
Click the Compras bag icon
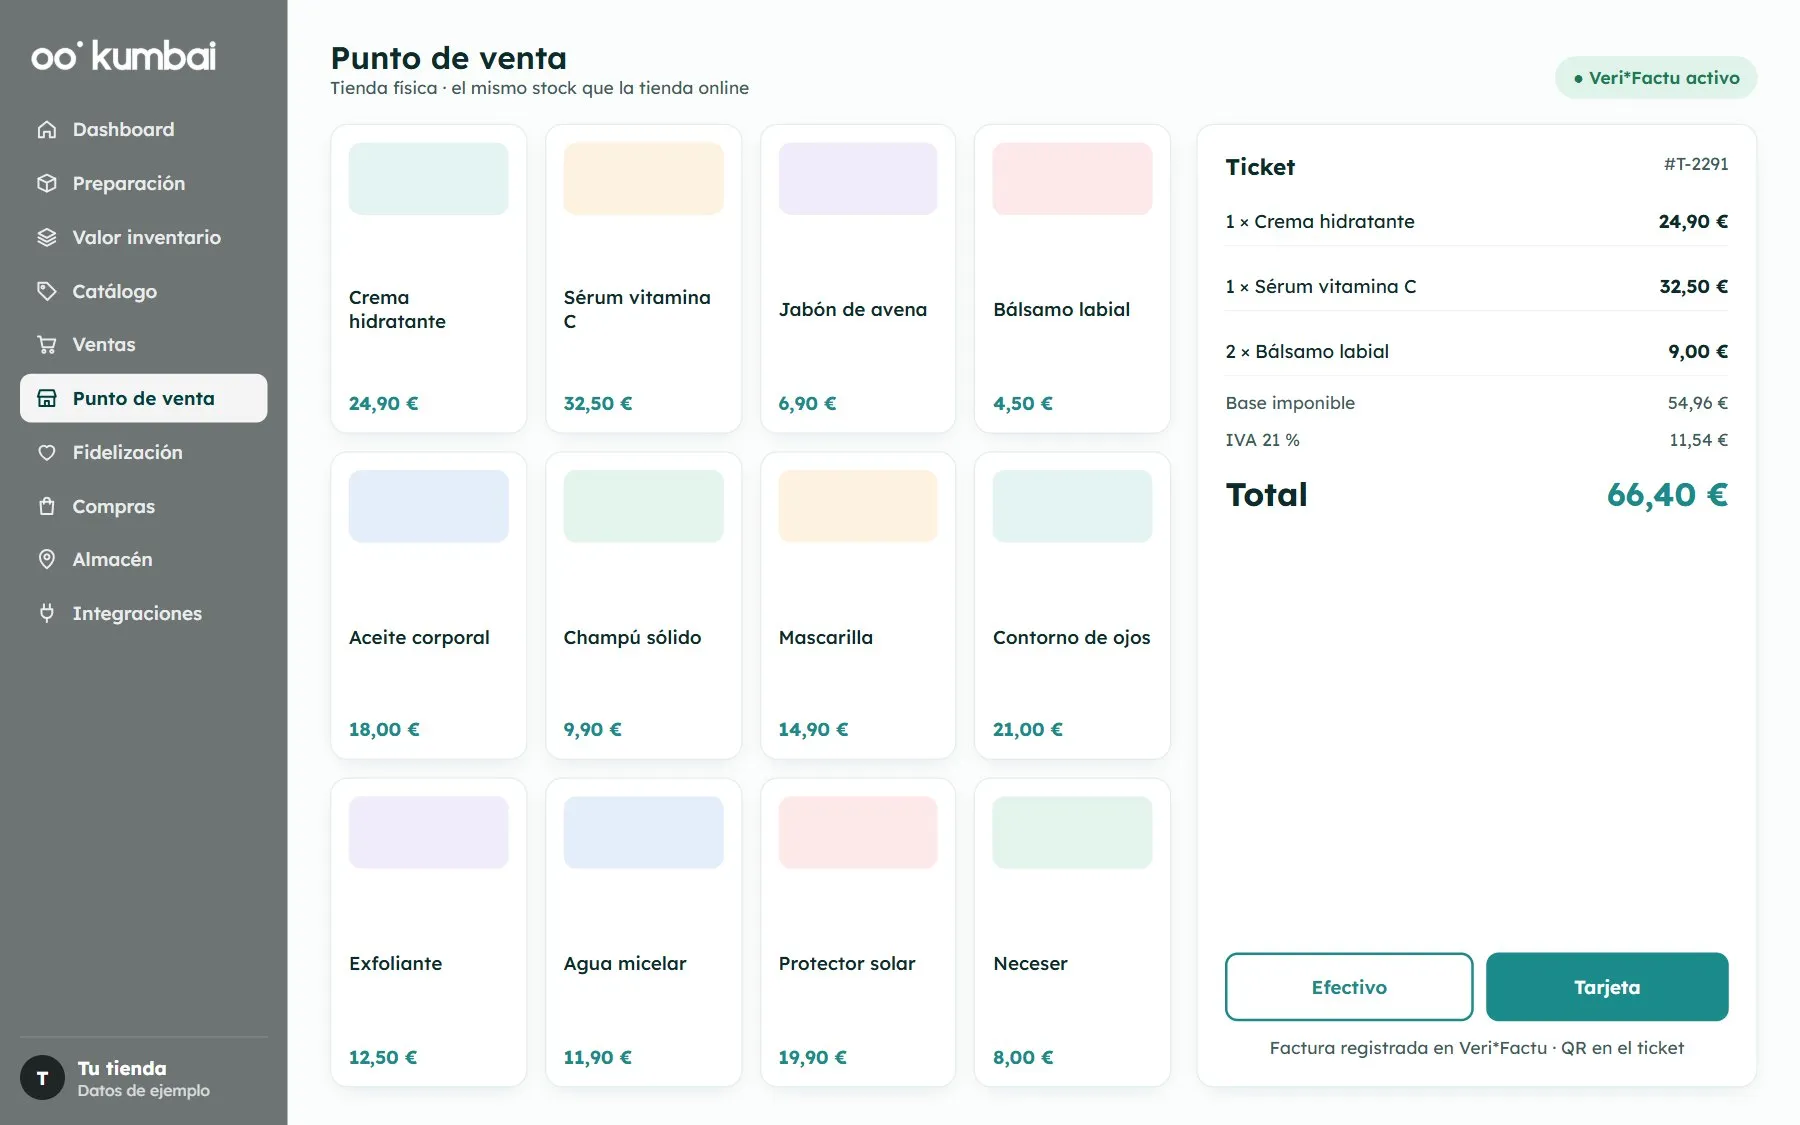tap(46, 507)
